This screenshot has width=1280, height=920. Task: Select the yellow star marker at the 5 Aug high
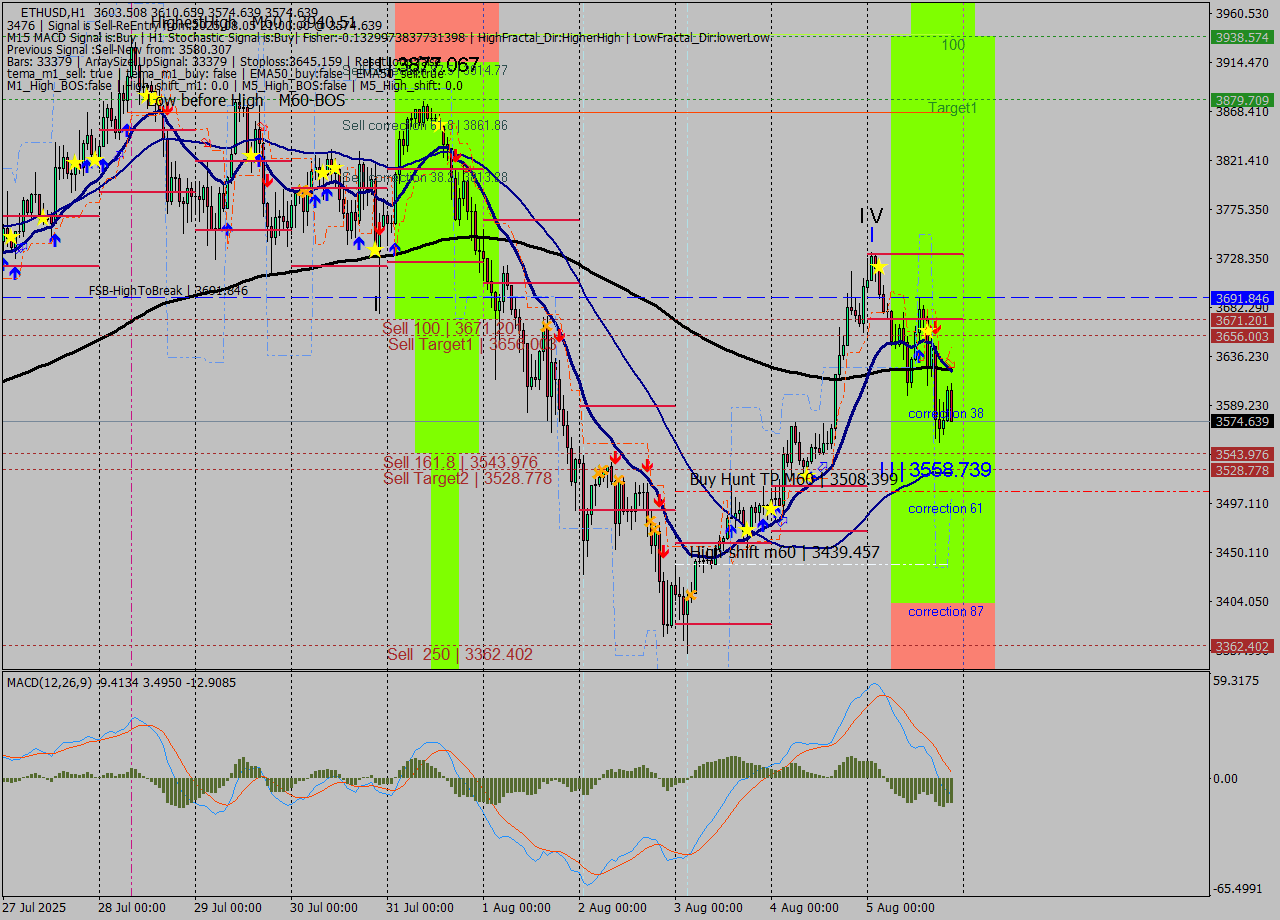click(880, 267)
